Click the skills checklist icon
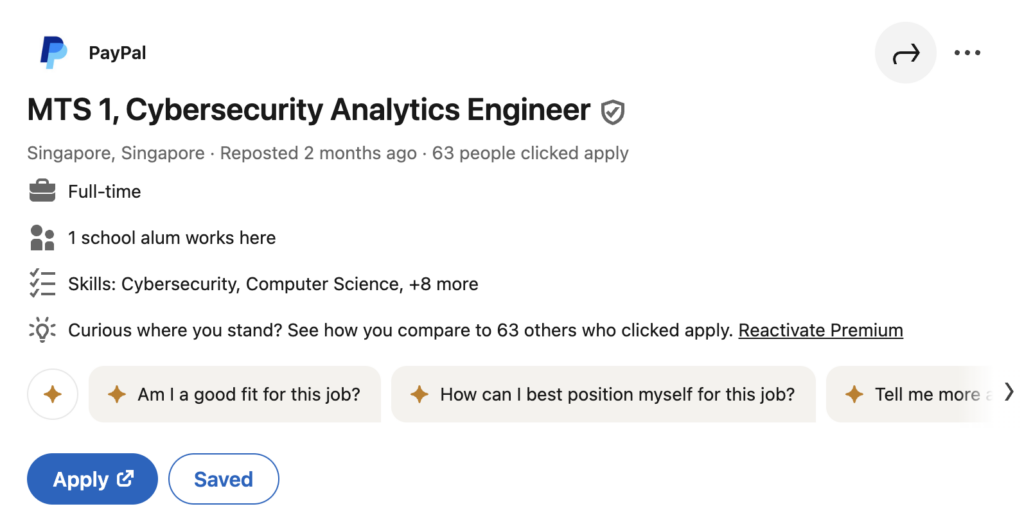The width and height of the screenshot is (1024, 520). coord(42,284)
